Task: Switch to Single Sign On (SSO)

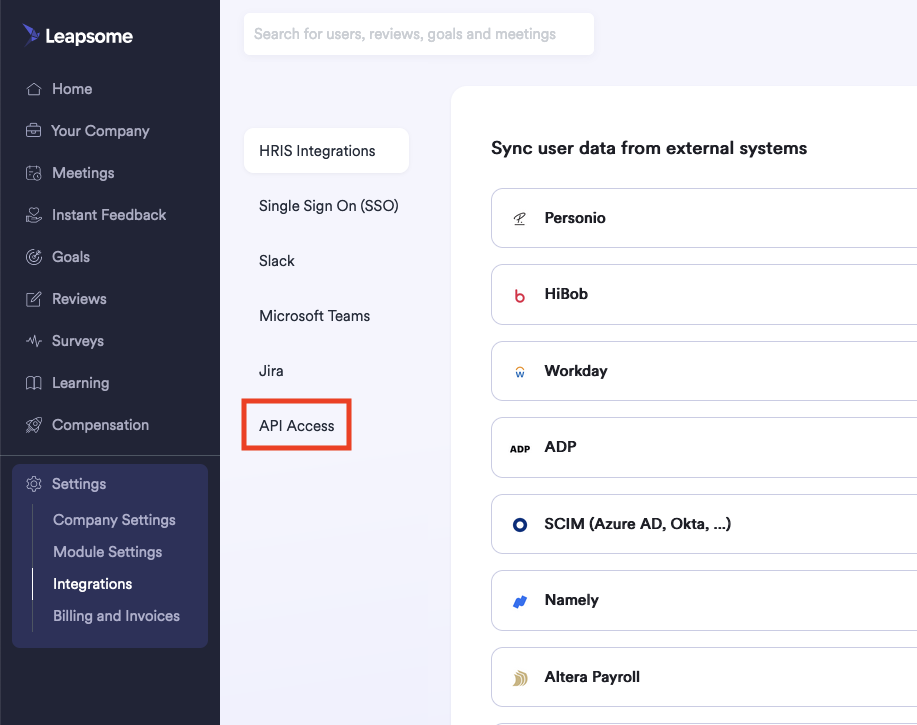Action: click(x=326, y=205)
